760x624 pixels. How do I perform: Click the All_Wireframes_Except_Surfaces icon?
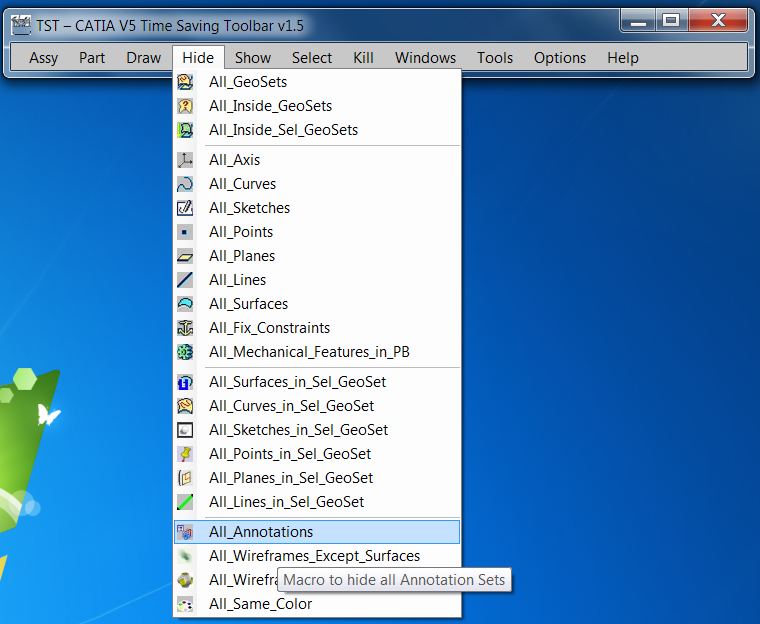(185, 556)
